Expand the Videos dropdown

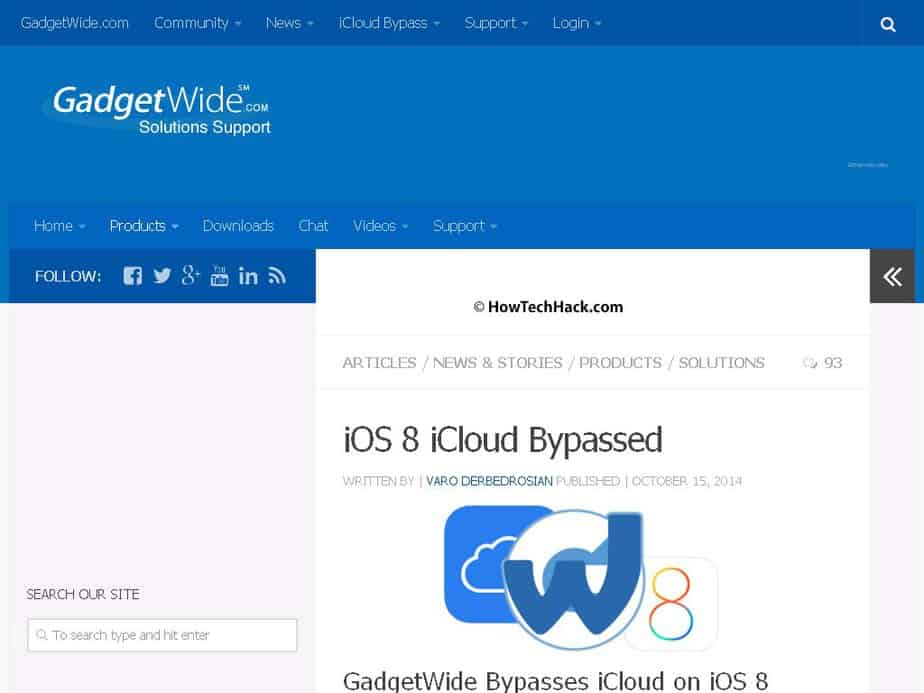tap(381, 226)
